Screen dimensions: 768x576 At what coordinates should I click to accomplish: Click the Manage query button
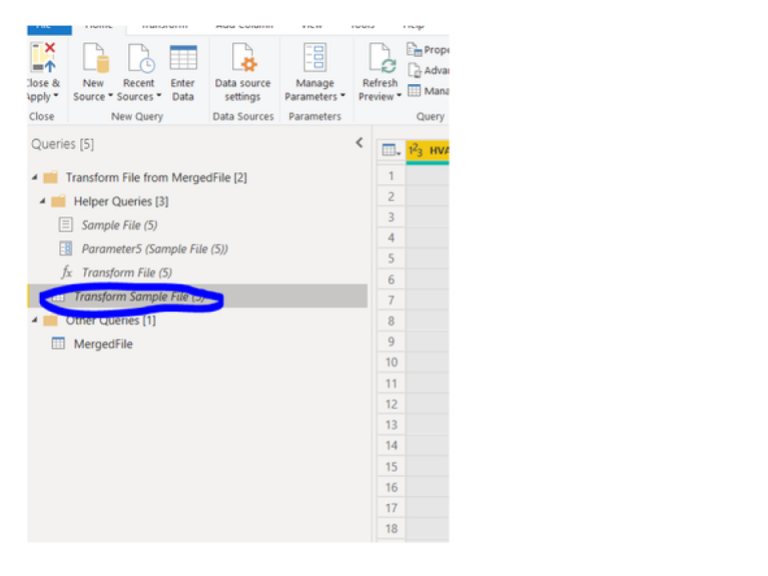428,91
